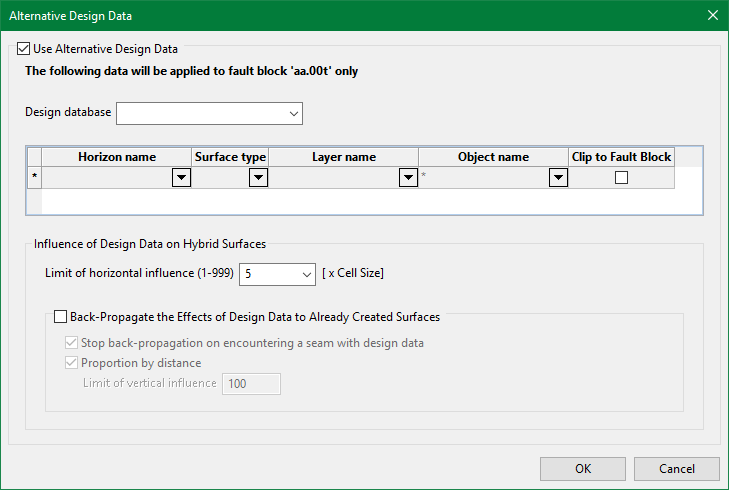
Task: Click the Surface type column header
Action: point(230,157)
